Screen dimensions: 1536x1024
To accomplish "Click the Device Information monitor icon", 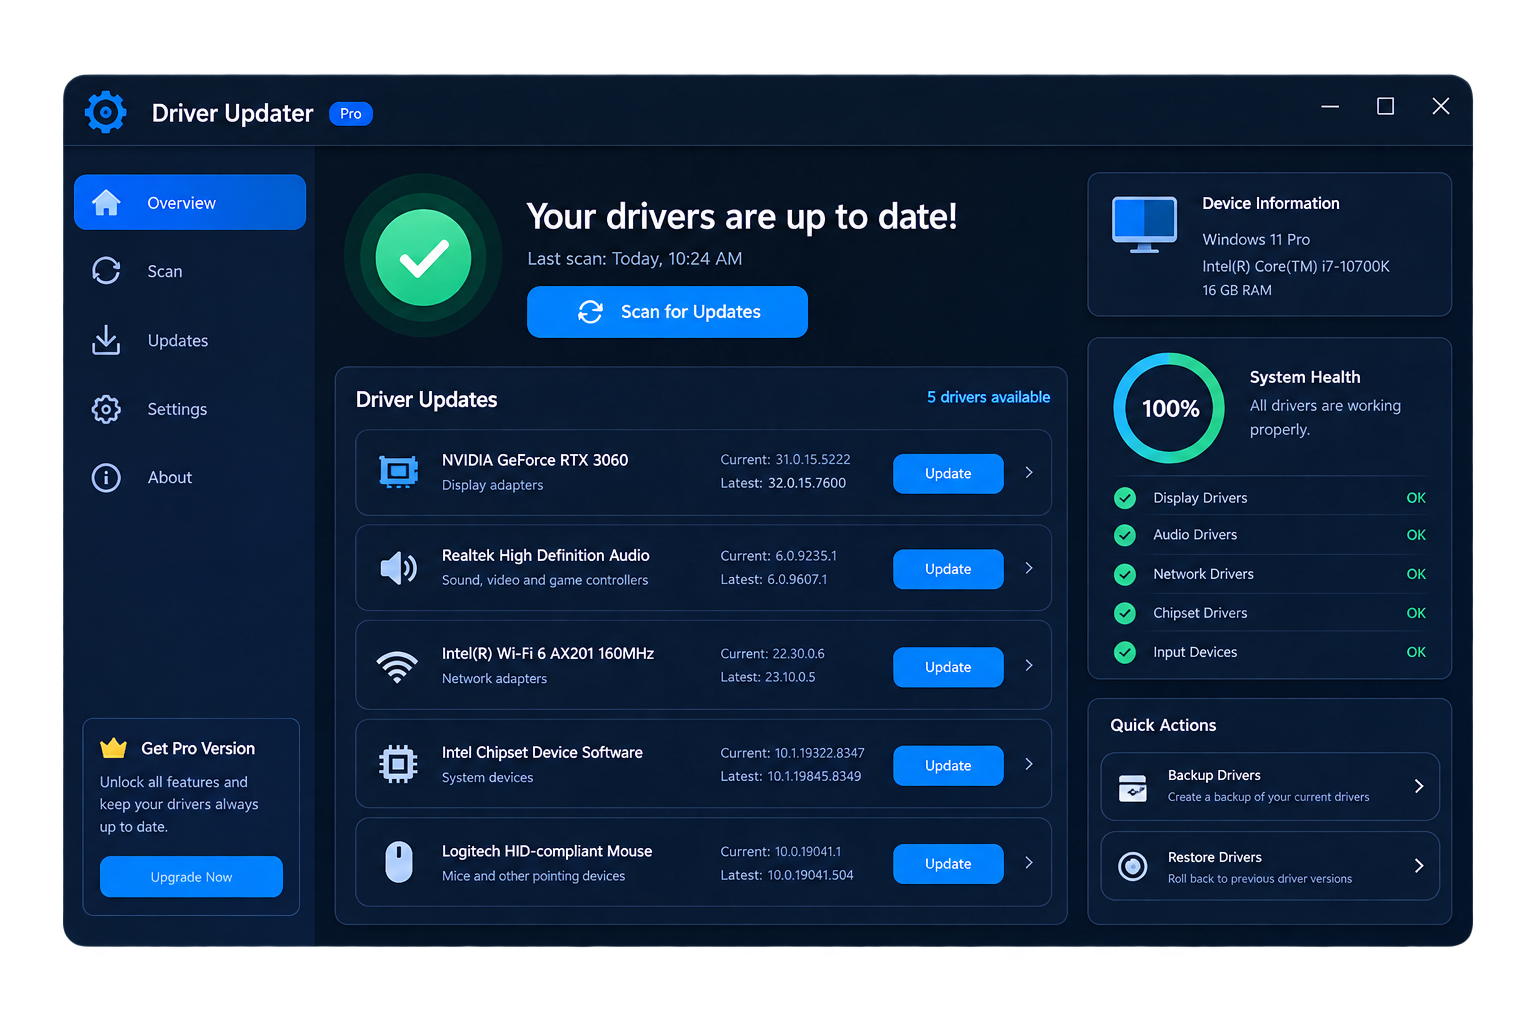I will [x=1144, y=224].
